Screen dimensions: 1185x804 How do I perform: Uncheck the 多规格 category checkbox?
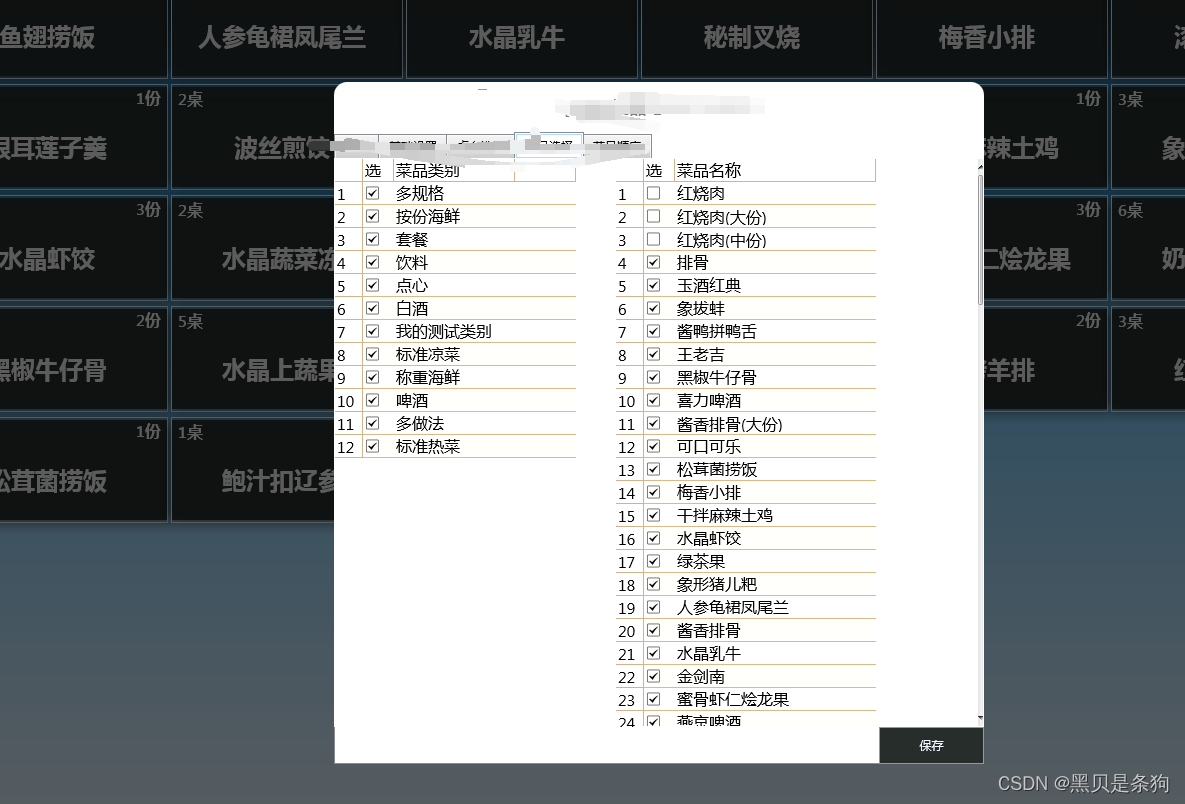point(371,193)
